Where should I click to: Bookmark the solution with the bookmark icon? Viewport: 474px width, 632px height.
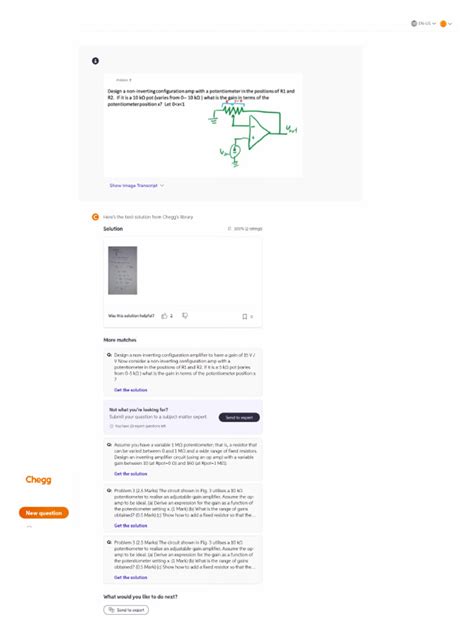pyautogui.click(x=244, y=316)
